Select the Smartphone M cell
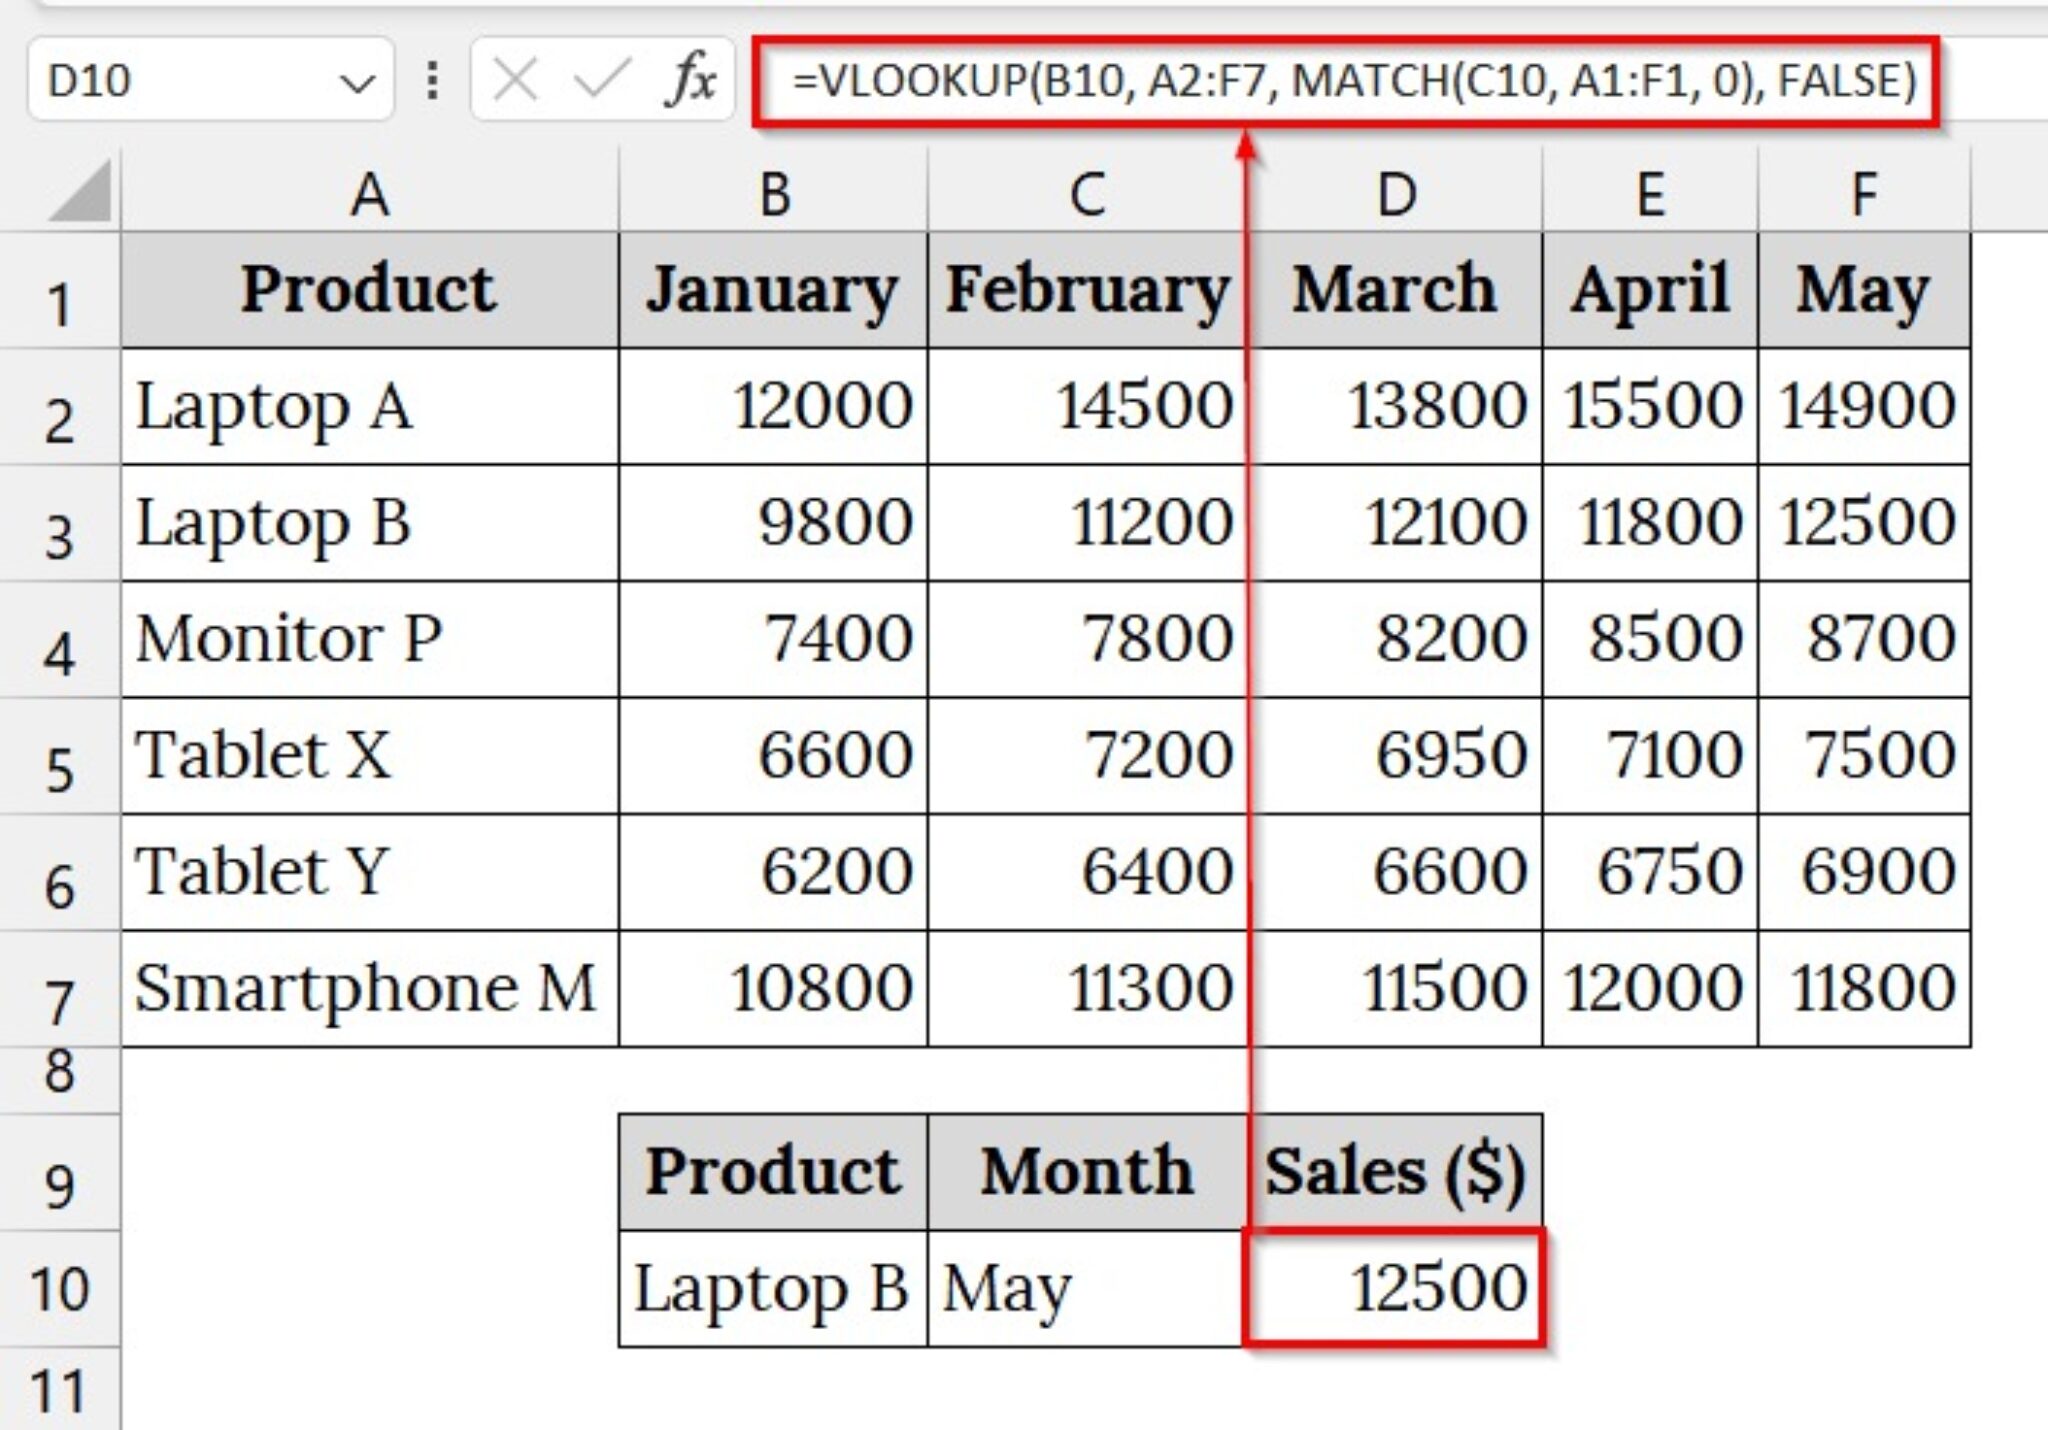This screenshot has width=2048, height=1430. click(x=370, y=989)
